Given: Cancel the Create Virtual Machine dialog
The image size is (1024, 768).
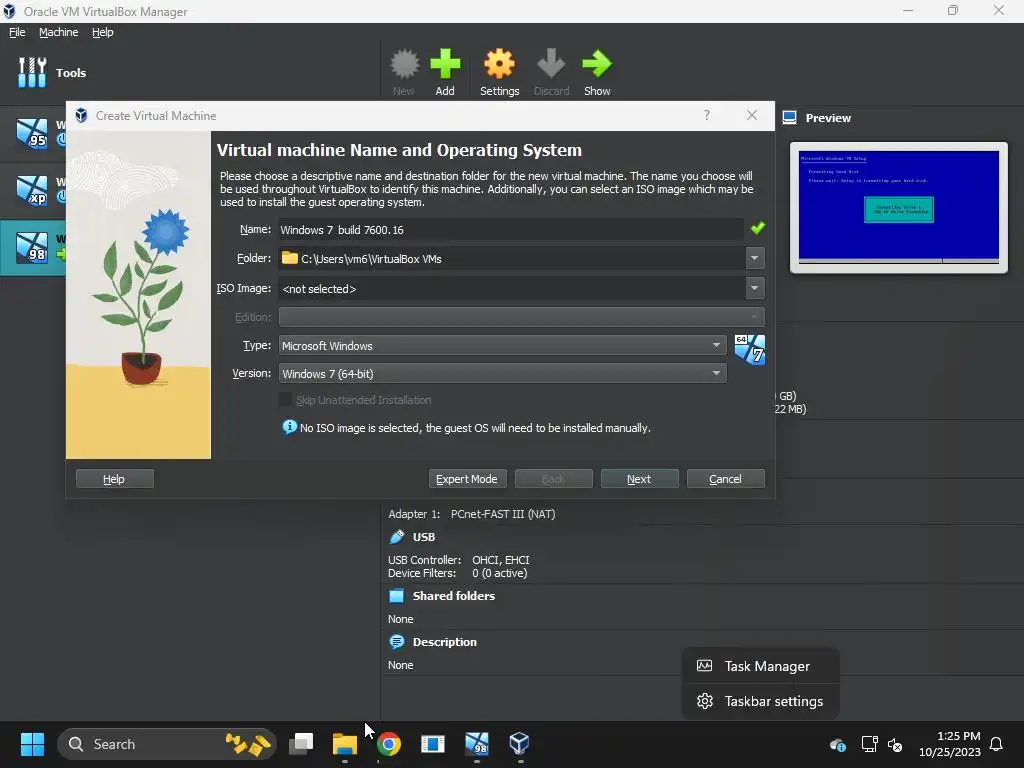Looking at the screenshot, I should pos(726,479).
